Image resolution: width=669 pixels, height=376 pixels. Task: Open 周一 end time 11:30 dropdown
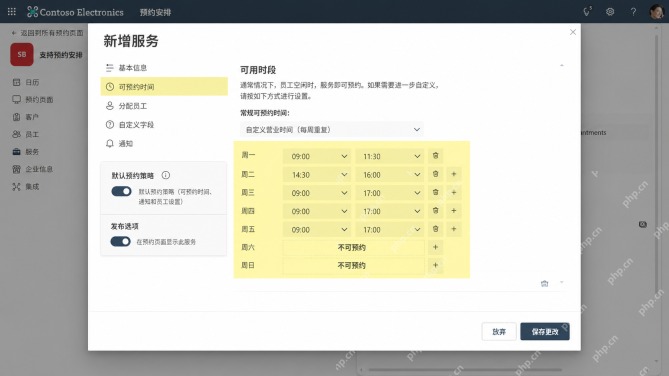click(x=390, y=157)
